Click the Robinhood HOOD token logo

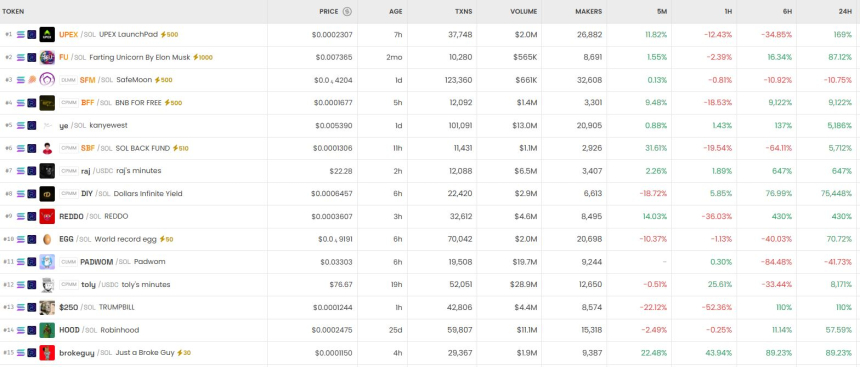tap(47, 330)
